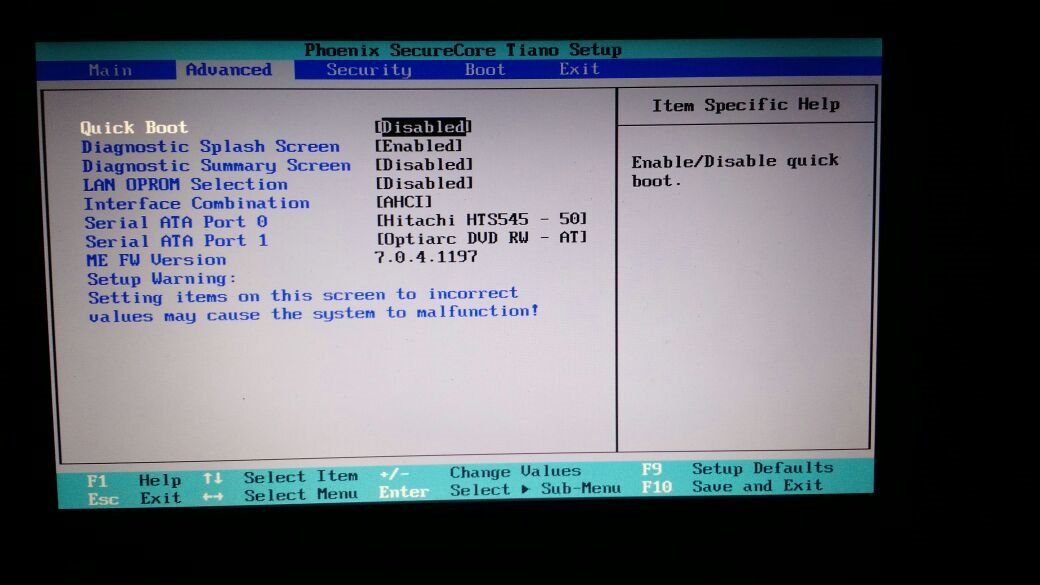This screenshot has height=585, width=1040.
Task: Toggle LAN OPROM Selection Disabled value
Action: [x=424, y=182]
